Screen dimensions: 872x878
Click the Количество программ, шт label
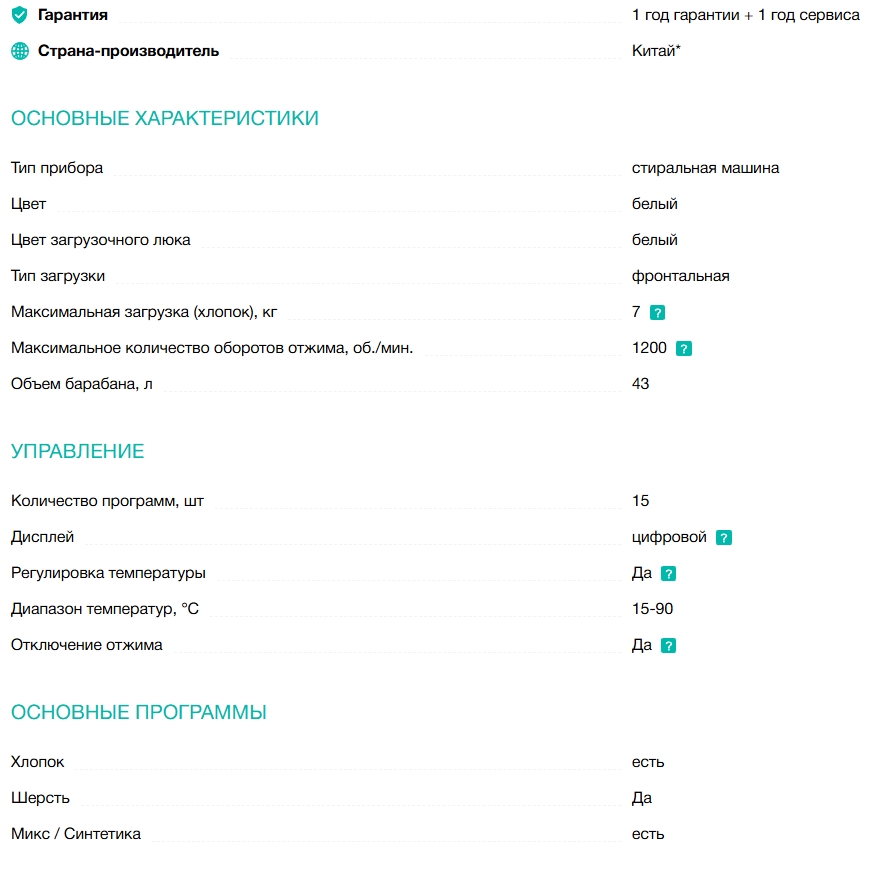(107, 501)
